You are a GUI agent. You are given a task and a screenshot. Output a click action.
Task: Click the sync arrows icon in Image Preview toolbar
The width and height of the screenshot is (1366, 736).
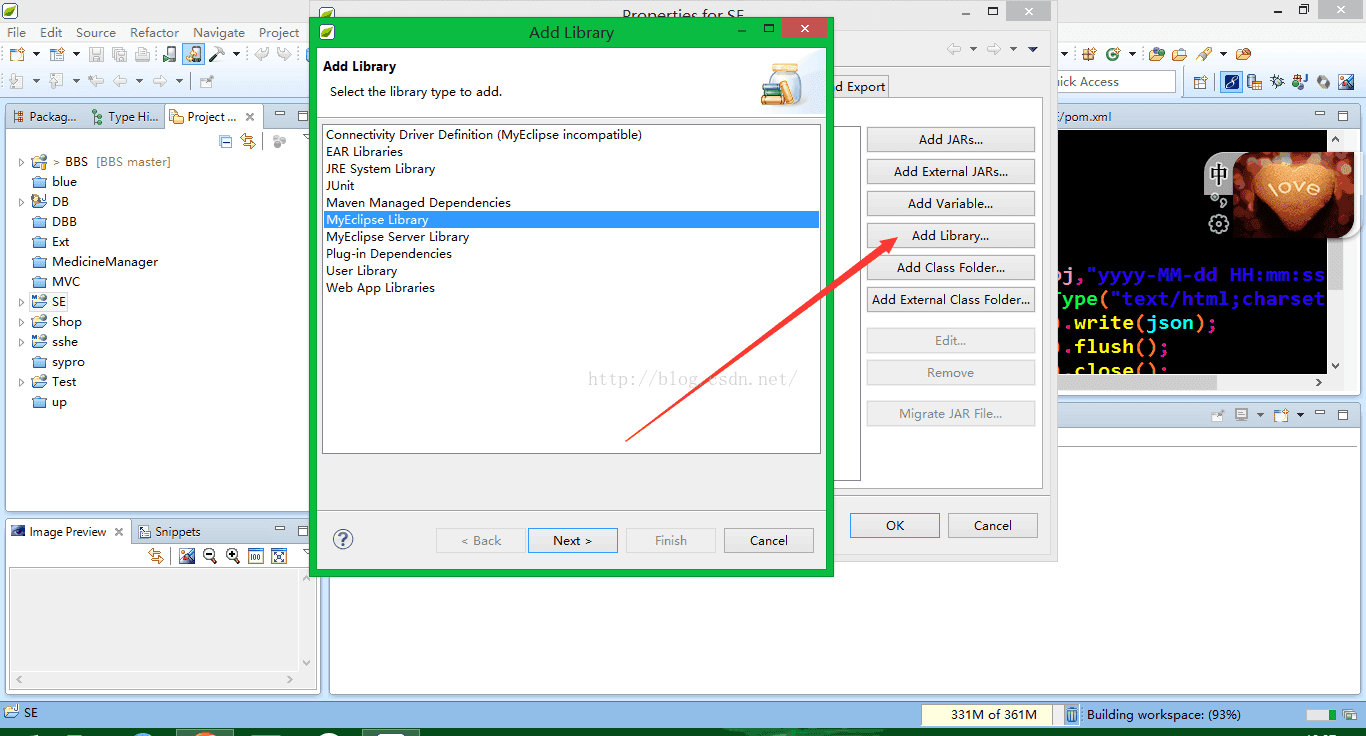tap(156, 556)
